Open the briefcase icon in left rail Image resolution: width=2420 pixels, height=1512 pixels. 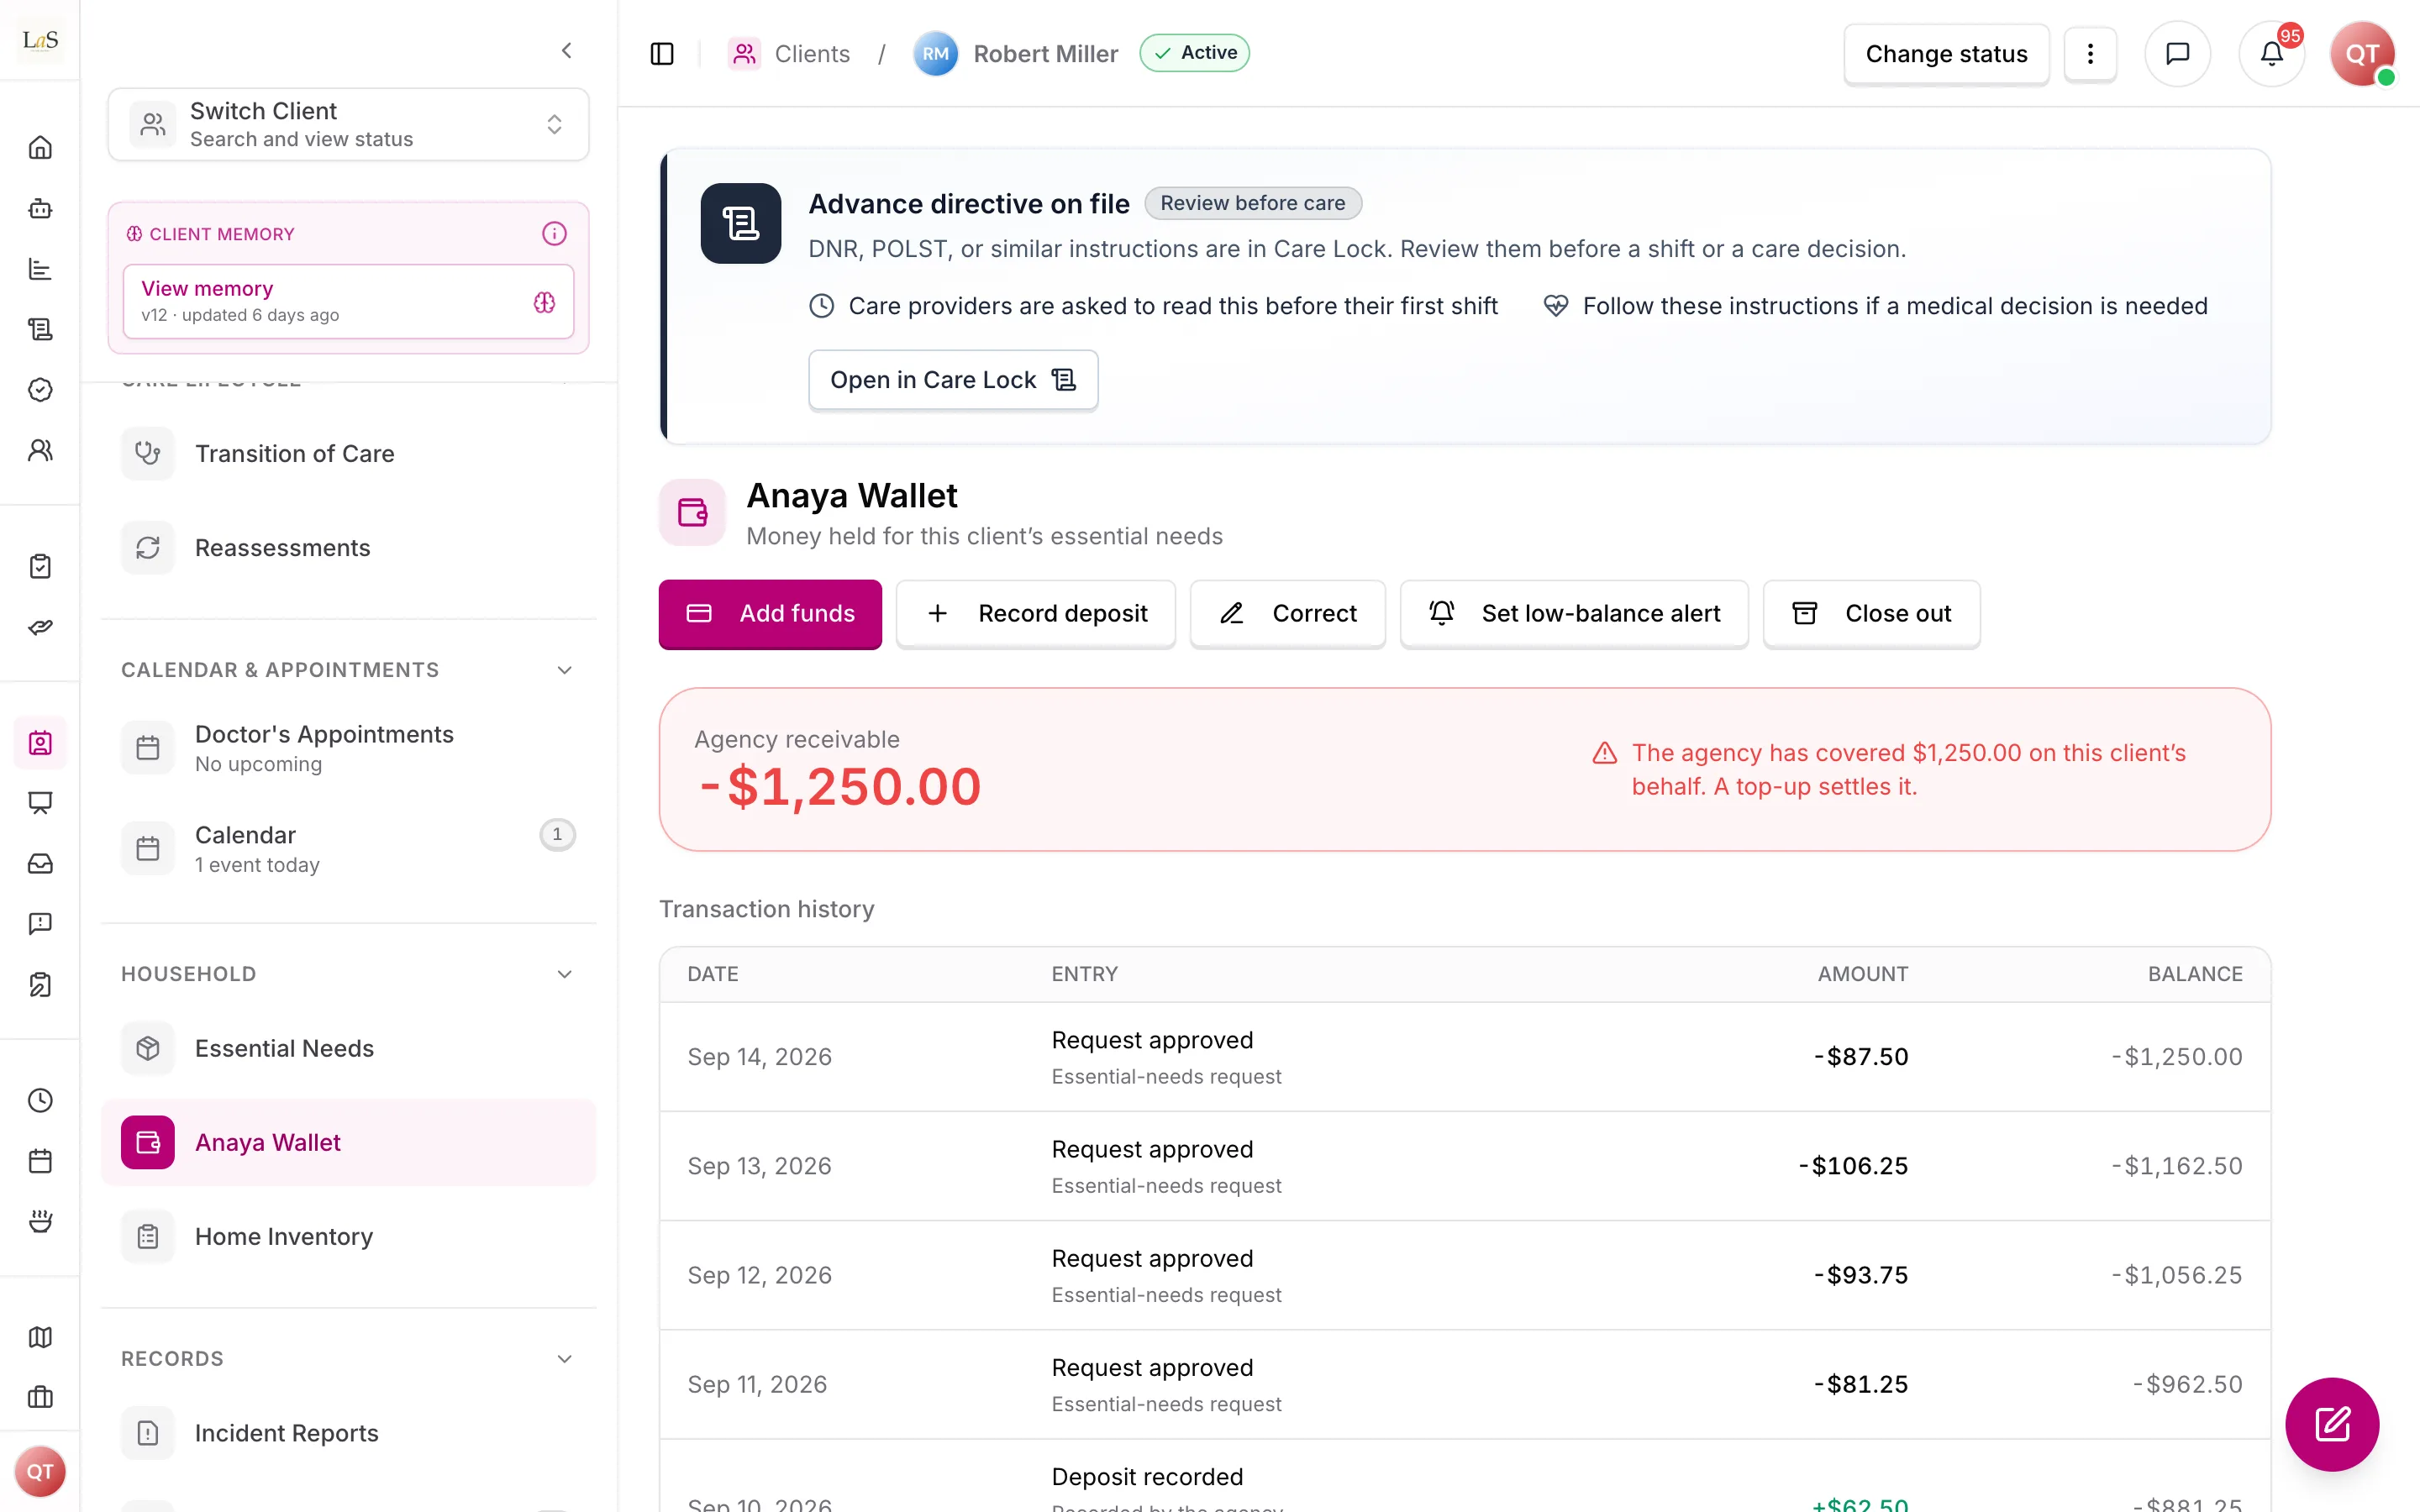40,1397
